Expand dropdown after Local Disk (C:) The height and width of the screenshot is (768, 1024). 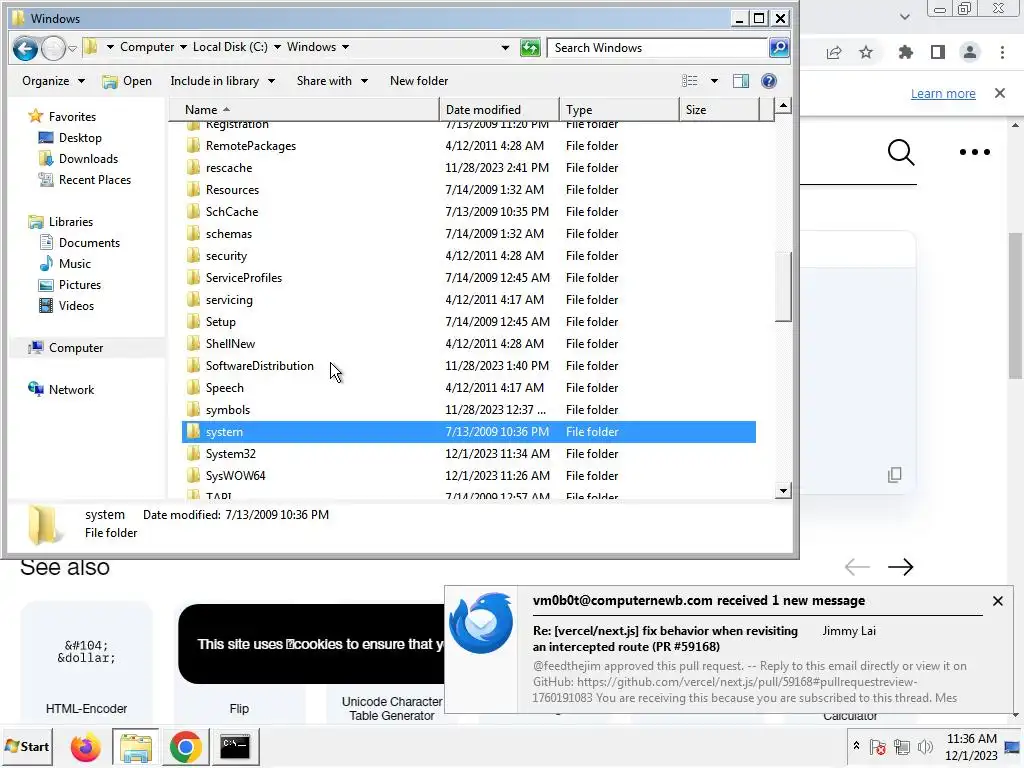coord(277,47)
